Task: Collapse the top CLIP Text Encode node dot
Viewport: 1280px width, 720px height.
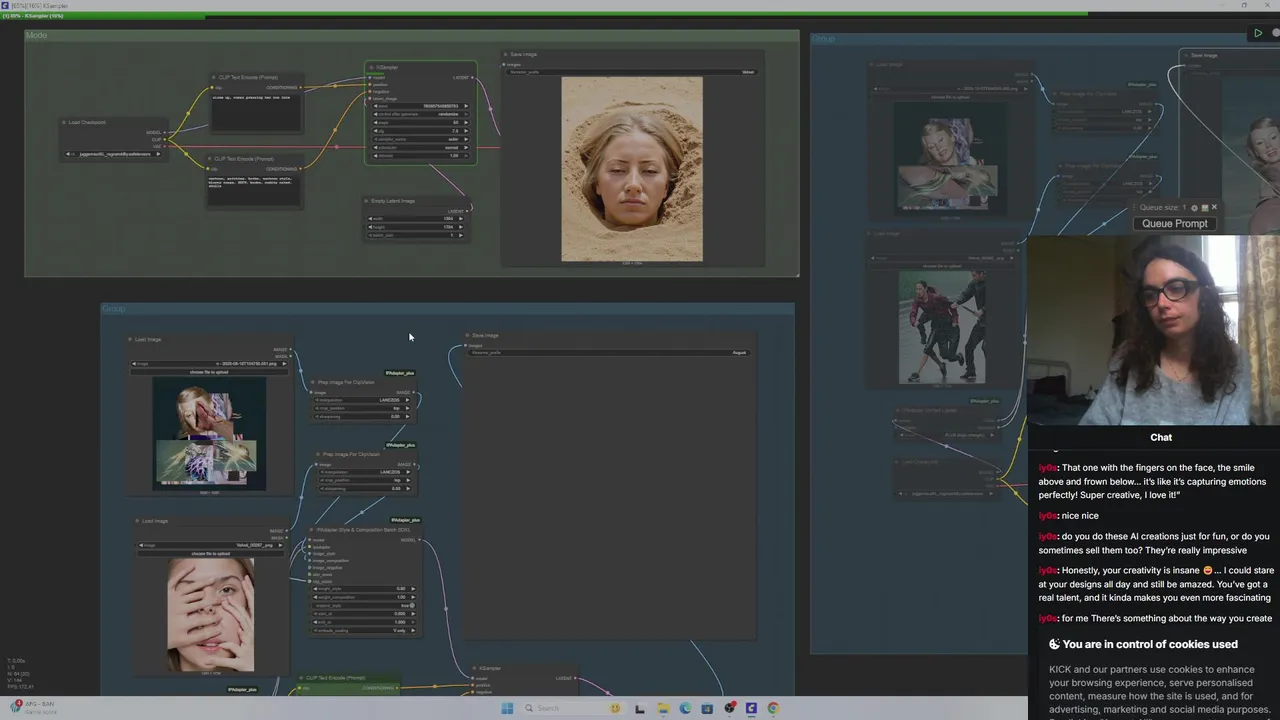Action: 214,77
